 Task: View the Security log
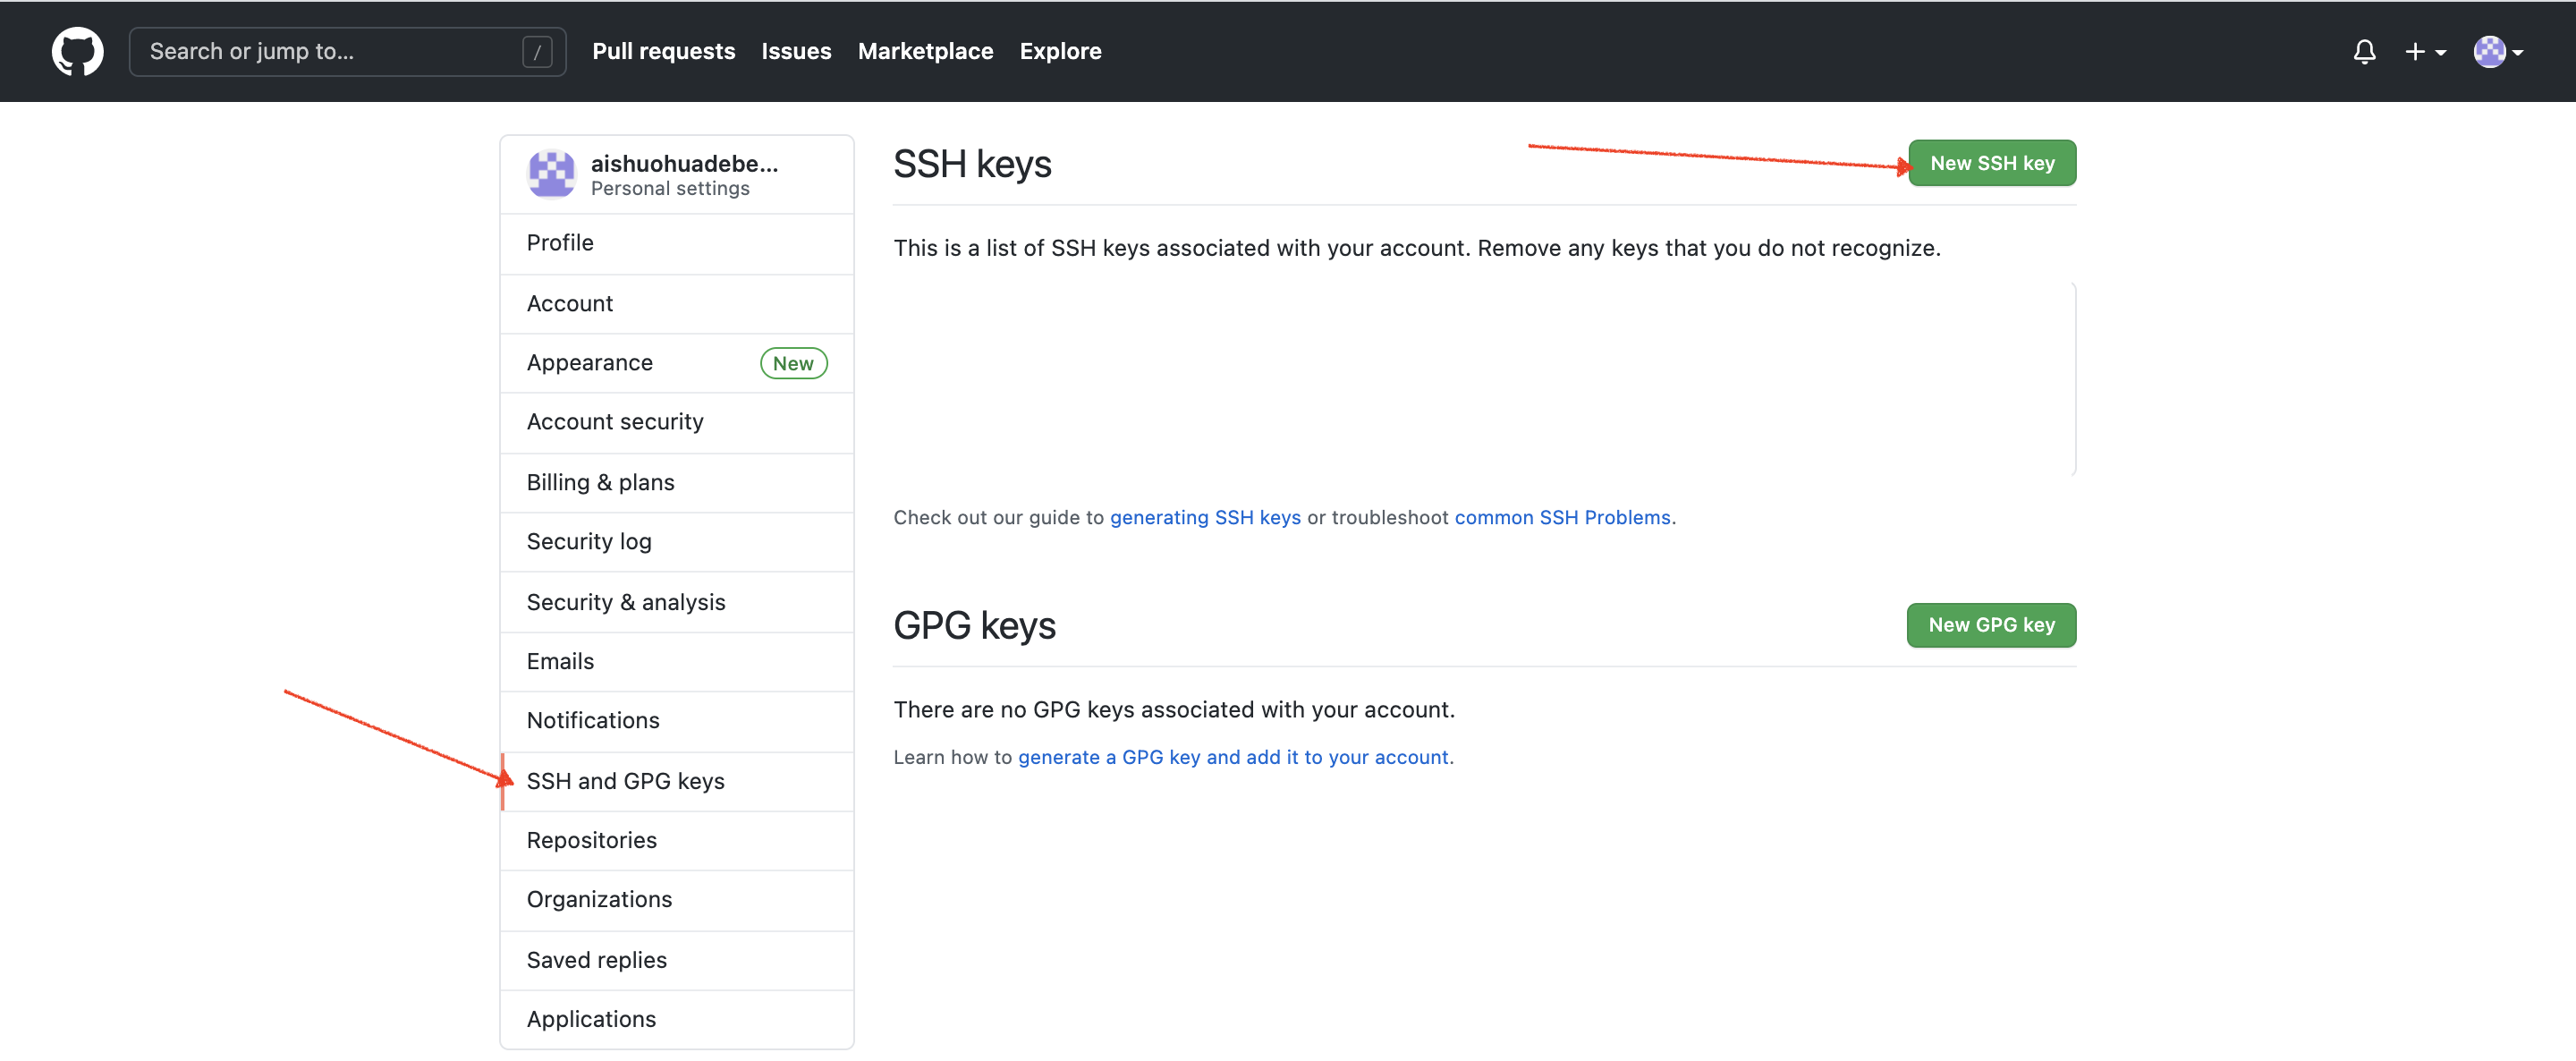[x=677, y=542]
